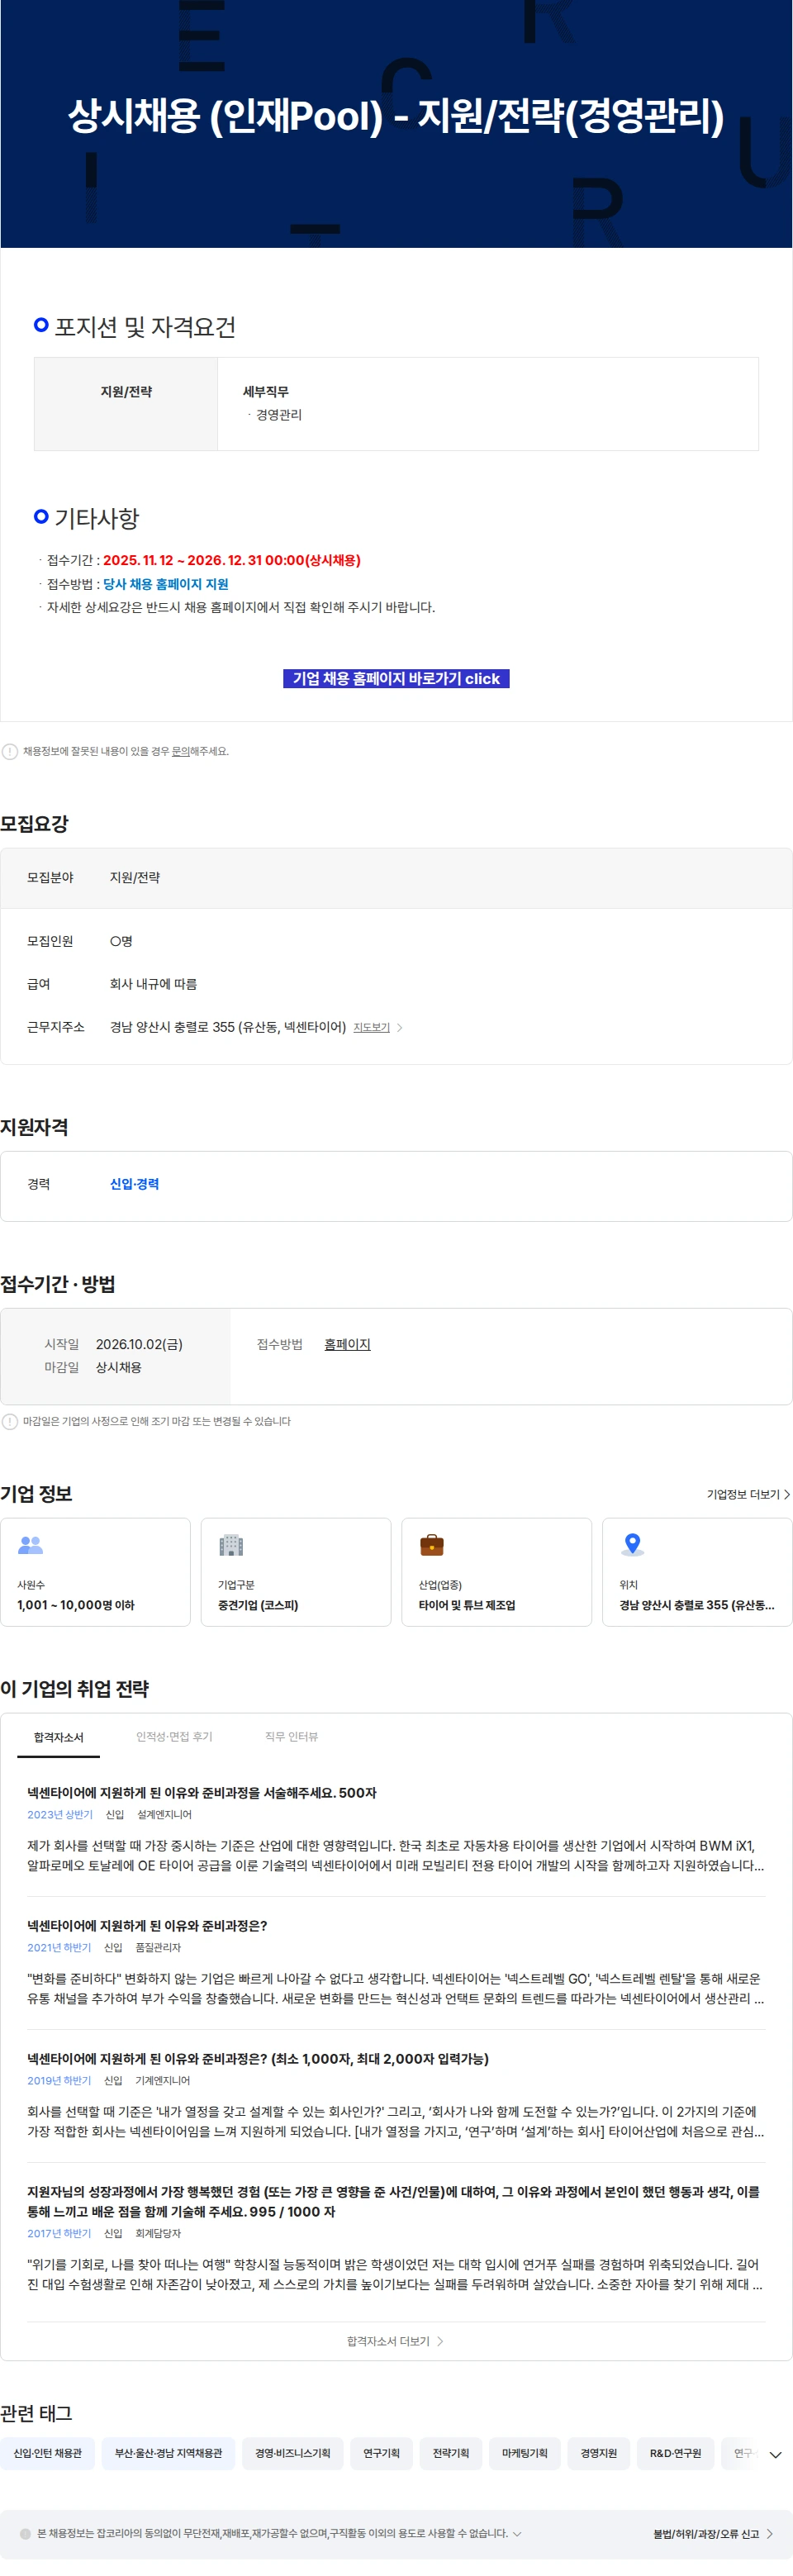Viewport: 793px width, 2576px height.
Task: Click the 위치 map pin icon
Action: tap(632, 1545)
